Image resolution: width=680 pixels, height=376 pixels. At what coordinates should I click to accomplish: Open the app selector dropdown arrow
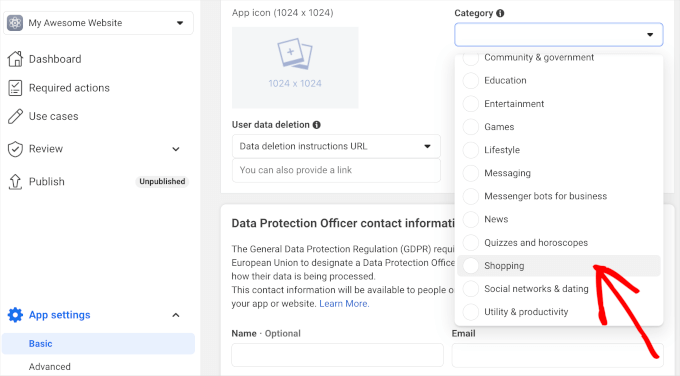pyautogui.click(x=180, y=23)
